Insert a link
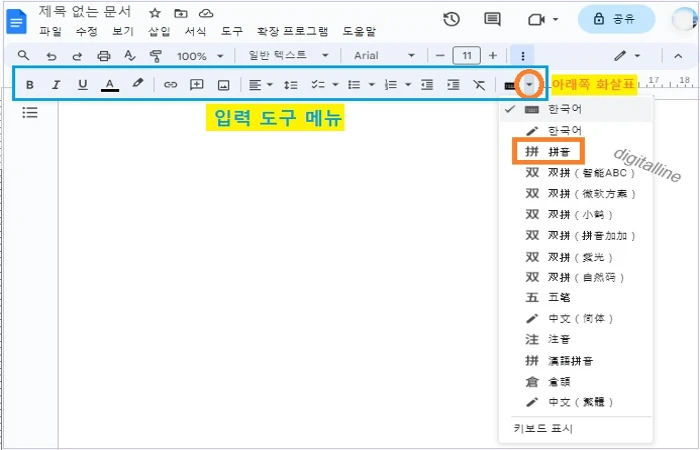The height and width of the screenshot is (450, 700). [171, 84]
